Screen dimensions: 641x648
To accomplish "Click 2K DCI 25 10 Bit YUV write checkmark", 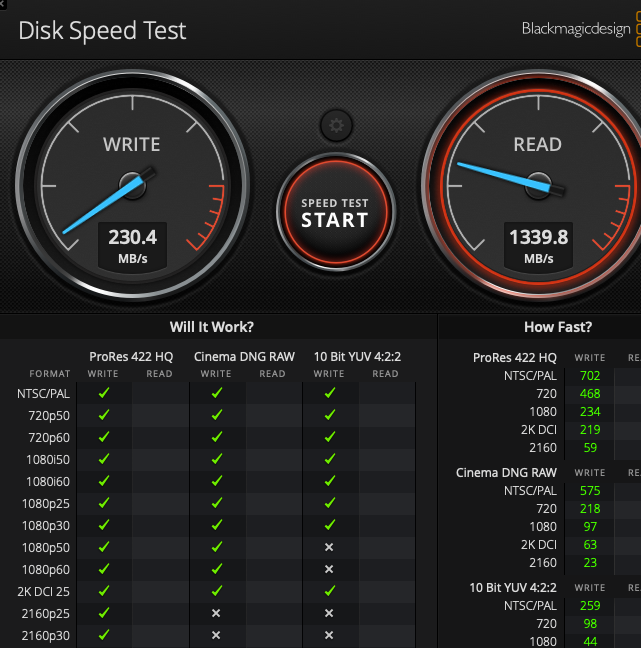I will (x=329, y=591).
